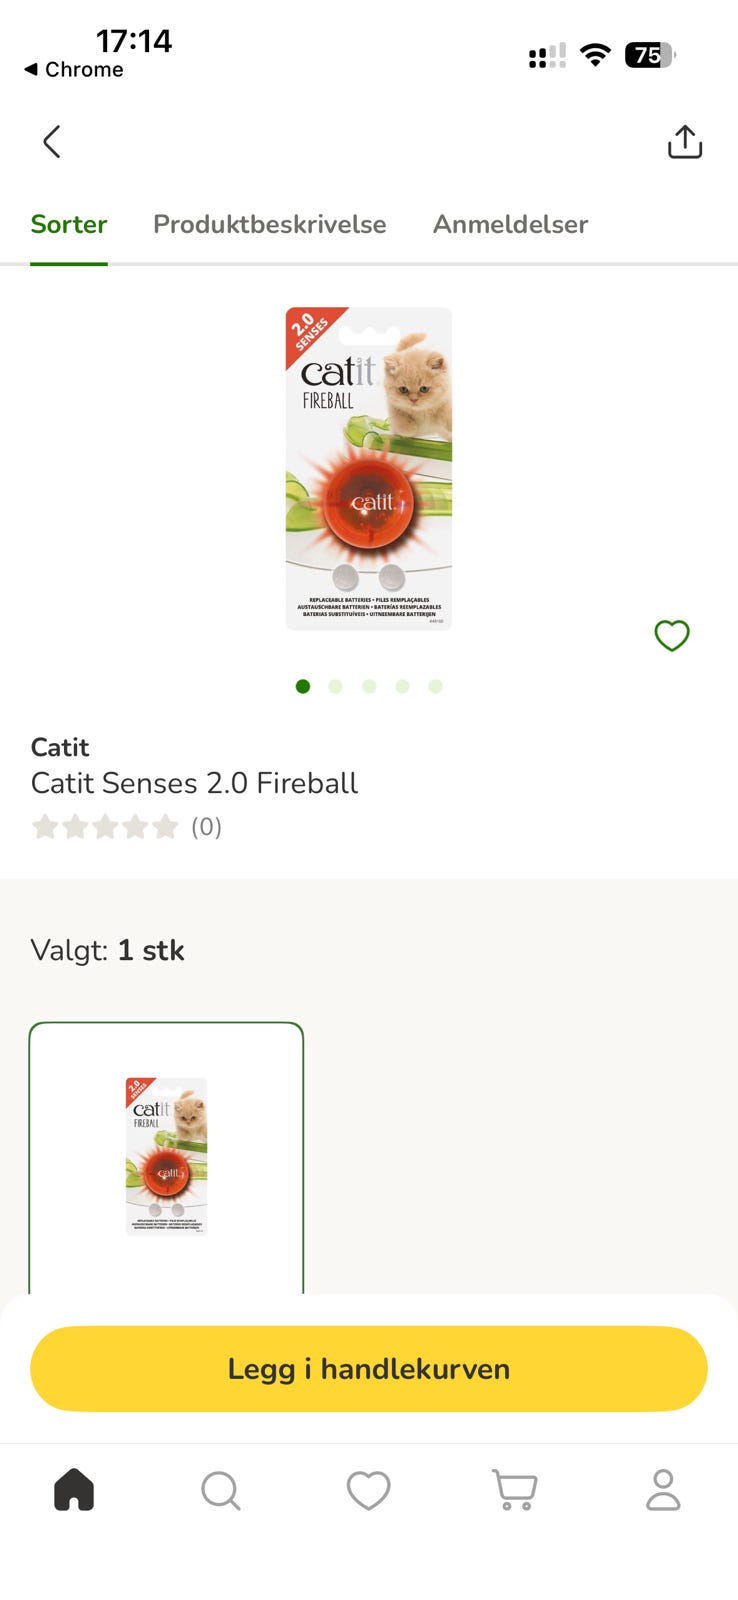The image size is (738, 1600).
Task: Open the user profile icon
Action: click(x=662, y=1490)
